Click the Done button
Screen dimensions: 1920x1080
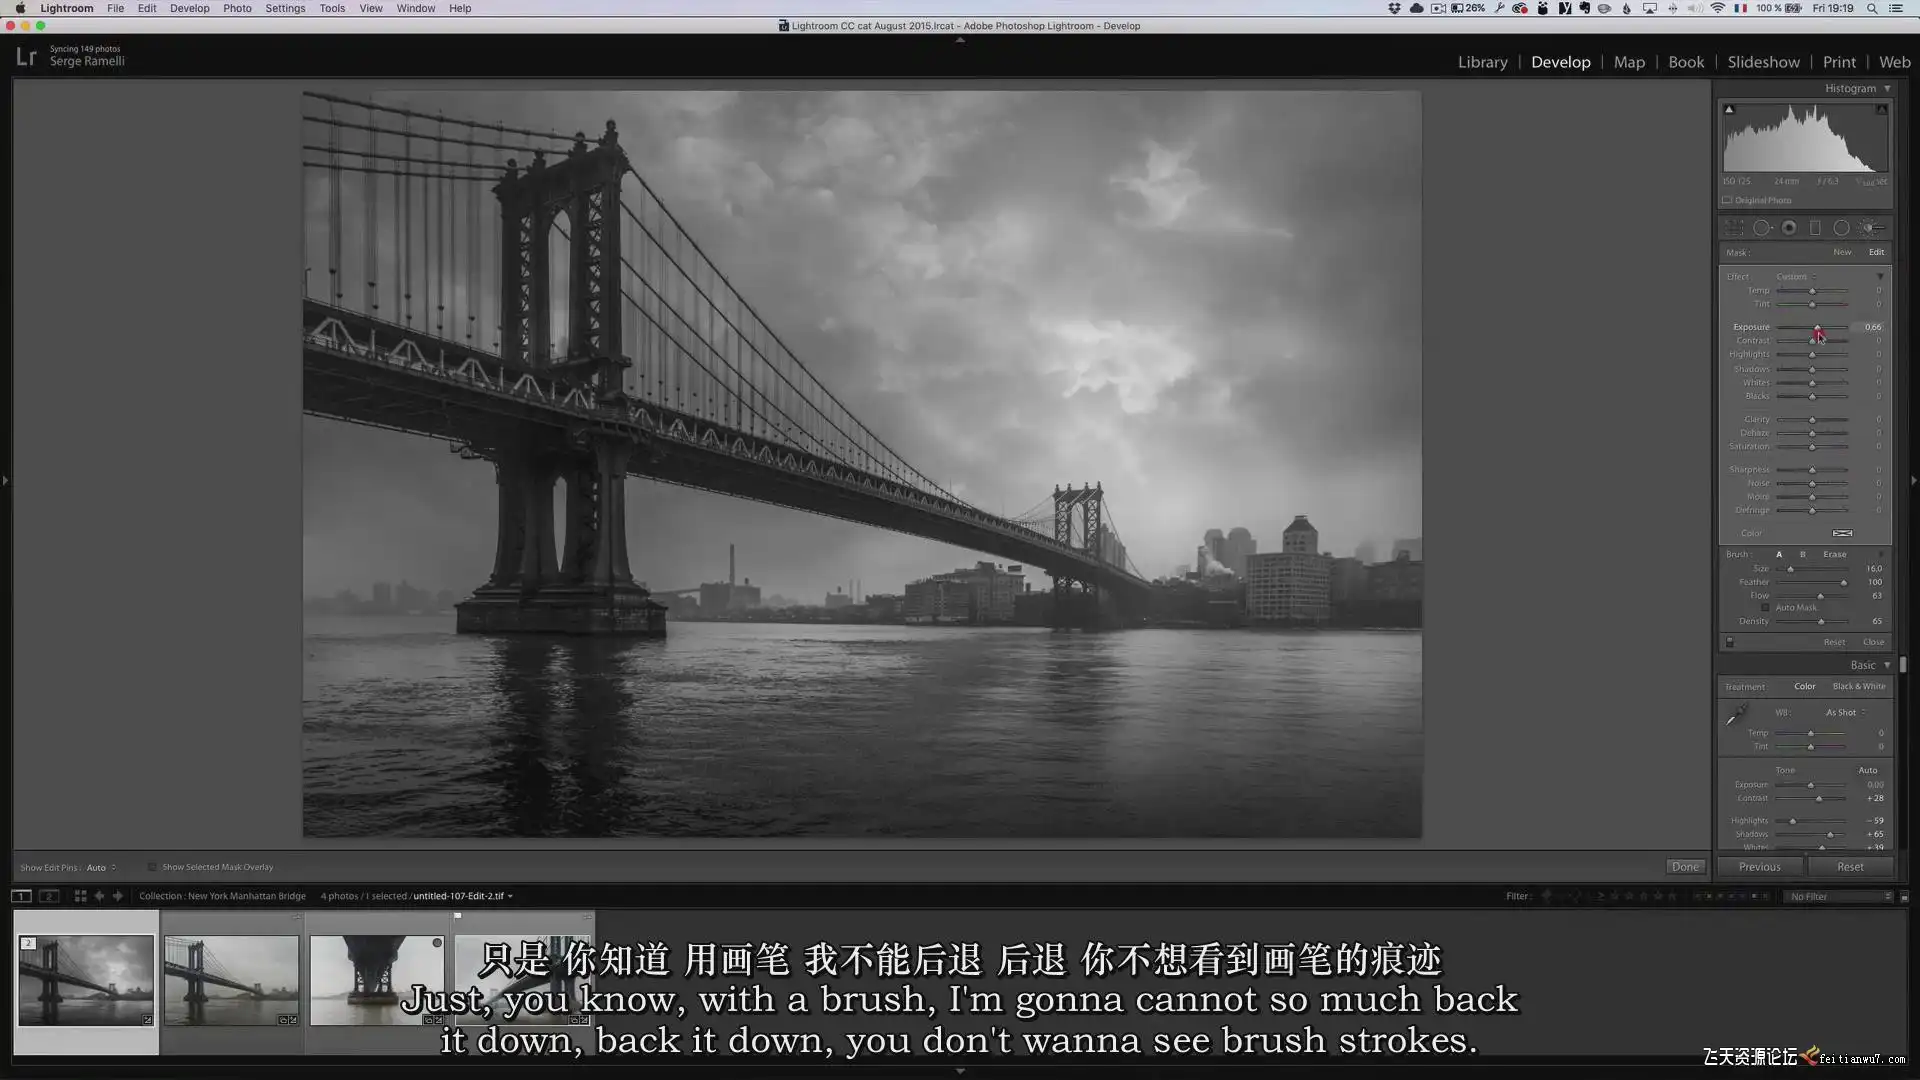1685,867
